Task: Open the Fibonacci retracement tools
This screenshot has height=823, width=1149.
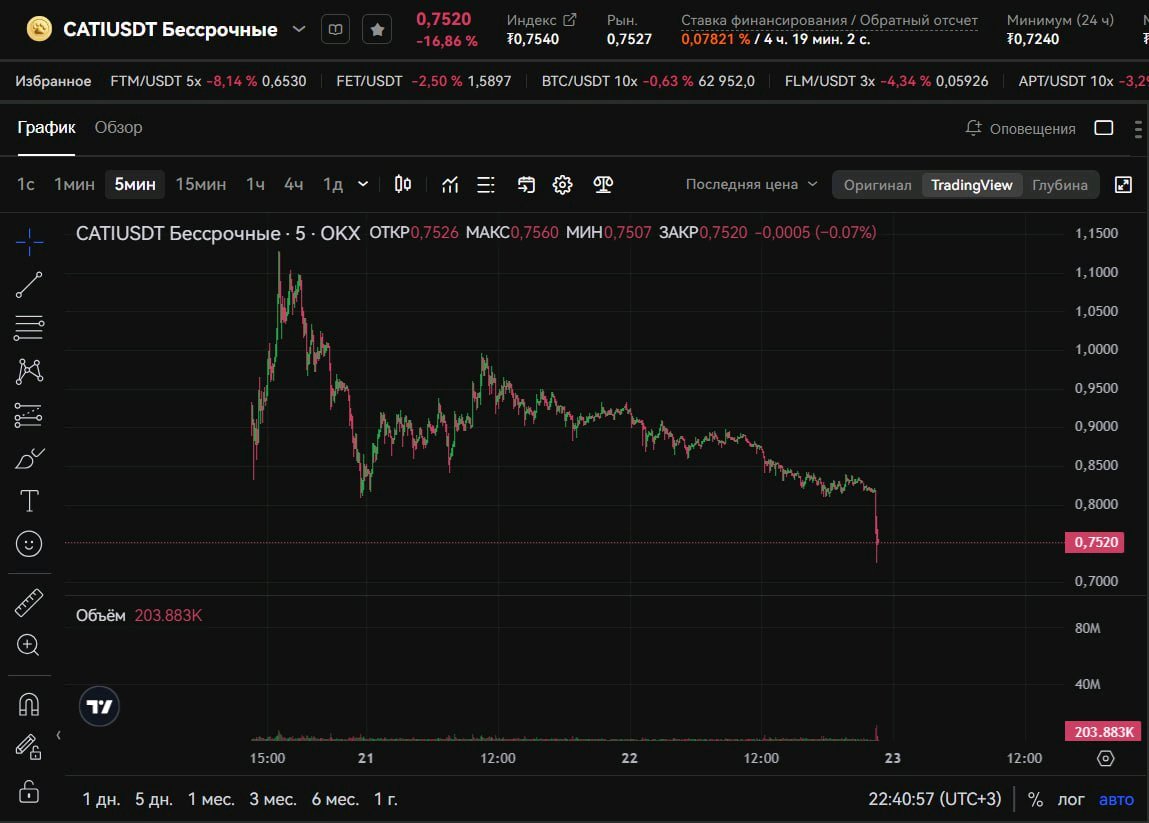Action: [29, 328]
